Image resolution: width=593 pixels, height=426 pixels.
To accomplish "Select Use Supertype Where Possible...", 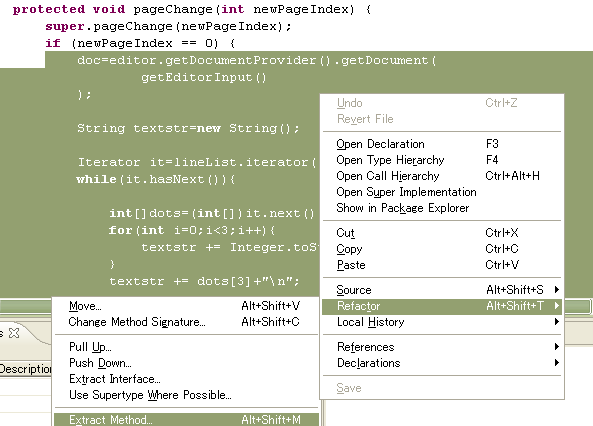I will coord(186,395).
